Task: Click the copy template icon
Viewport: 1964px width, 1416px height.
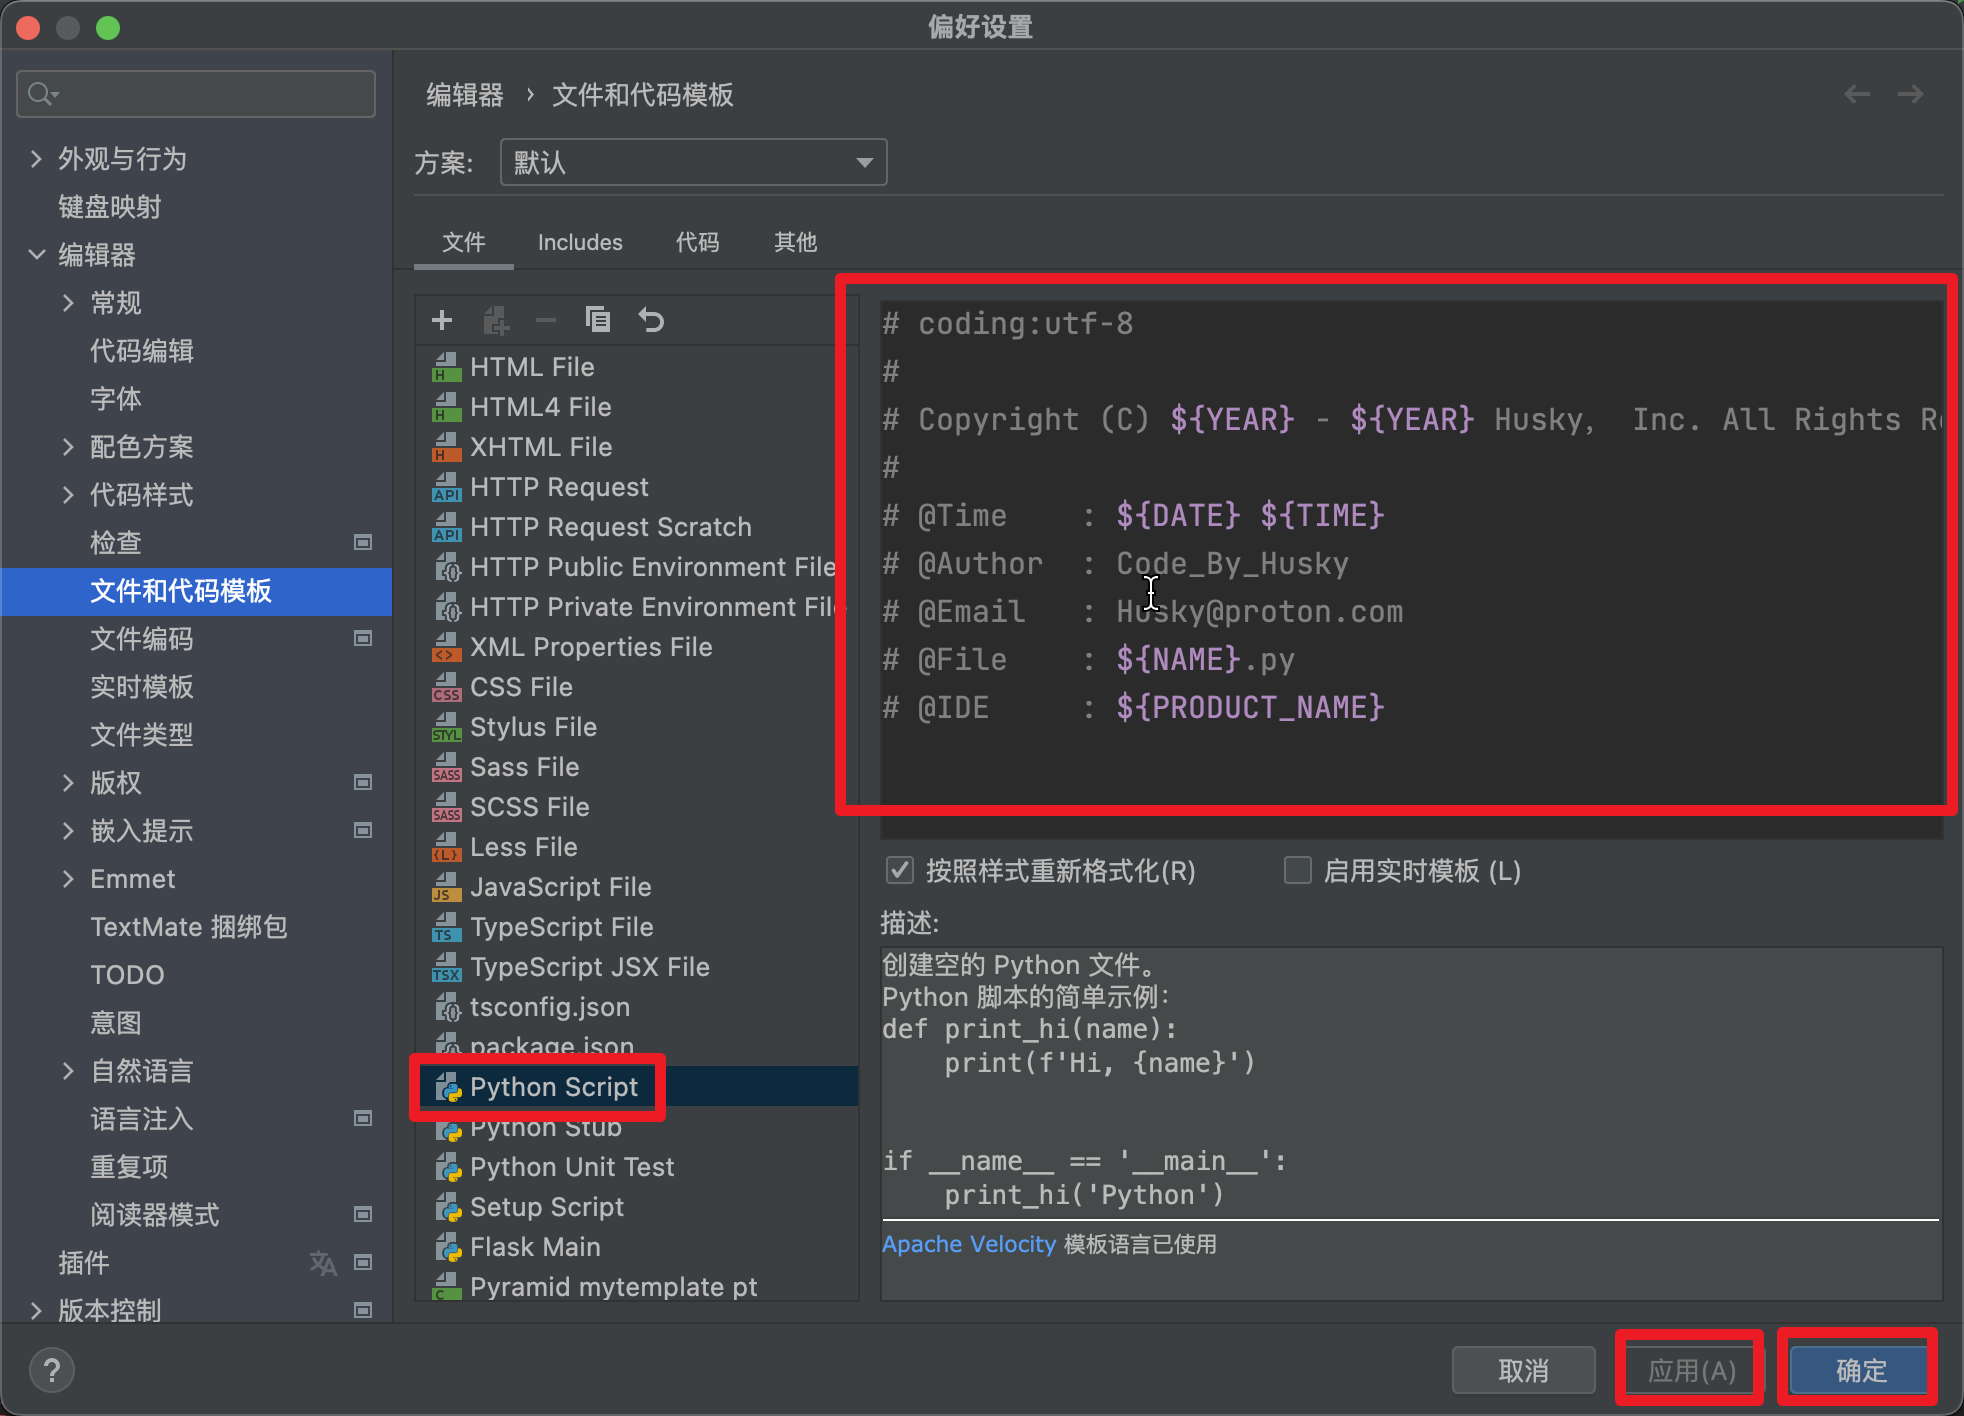Action: pos(601,322)
